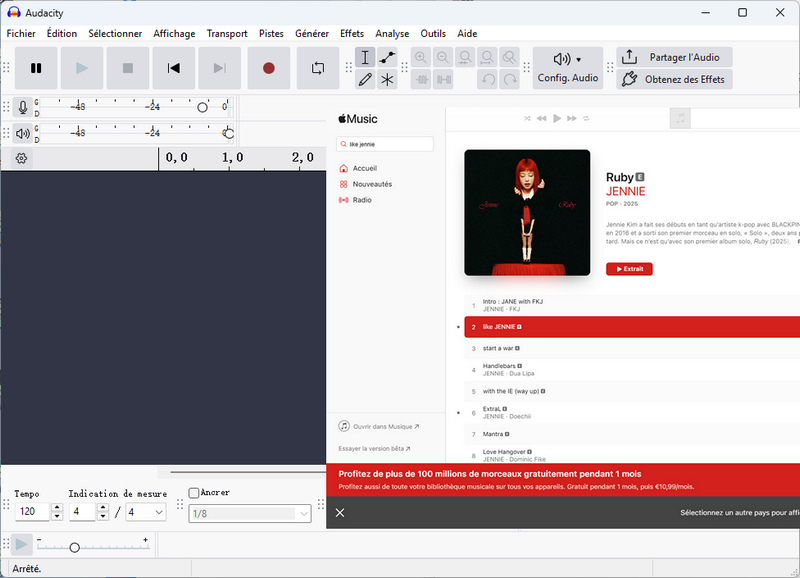Open the Config. Audio dropdown
The image size is (800, 578).
[x=567, y=68]
